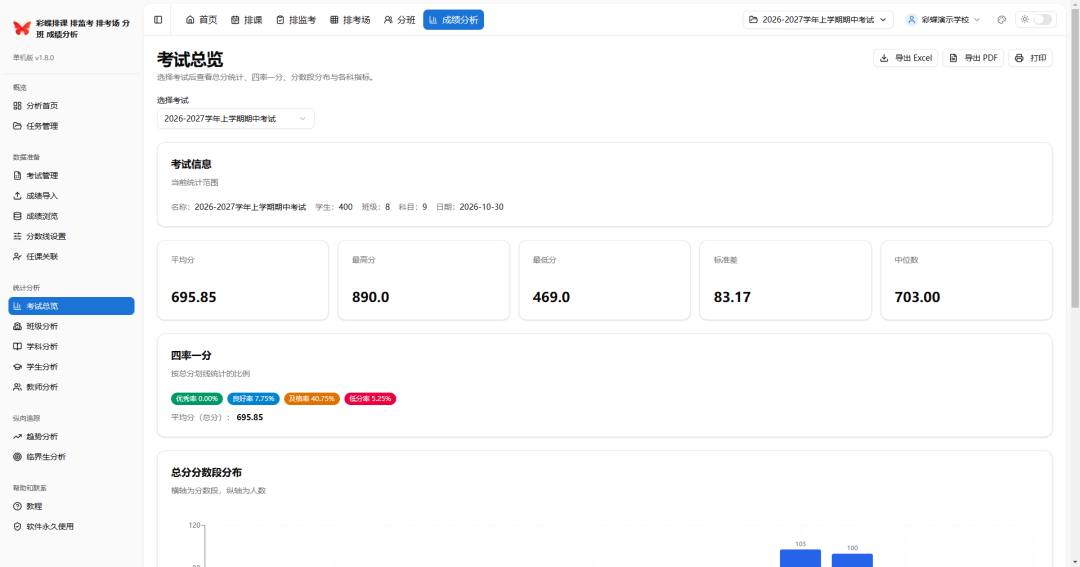
Task: Click the 中位数 703.00 card
Action: [x=966, y=280]
